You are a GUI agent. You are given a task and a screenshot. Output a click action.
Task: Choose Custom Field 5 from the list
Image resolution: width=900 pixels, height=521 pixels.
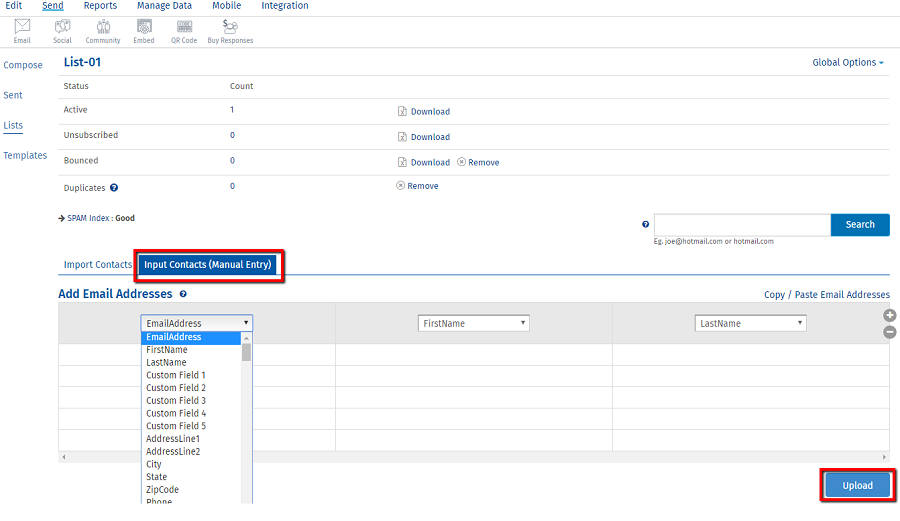pyautogui.click(x=191, y=426)
